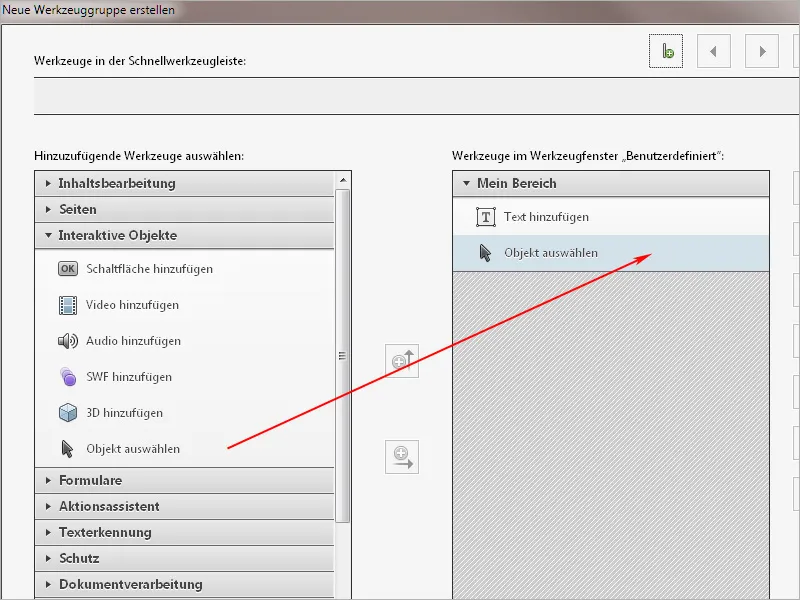Move tool left with the left arrow button
Viewport: 800px width, 600px height.
click(x=714, y=51)
